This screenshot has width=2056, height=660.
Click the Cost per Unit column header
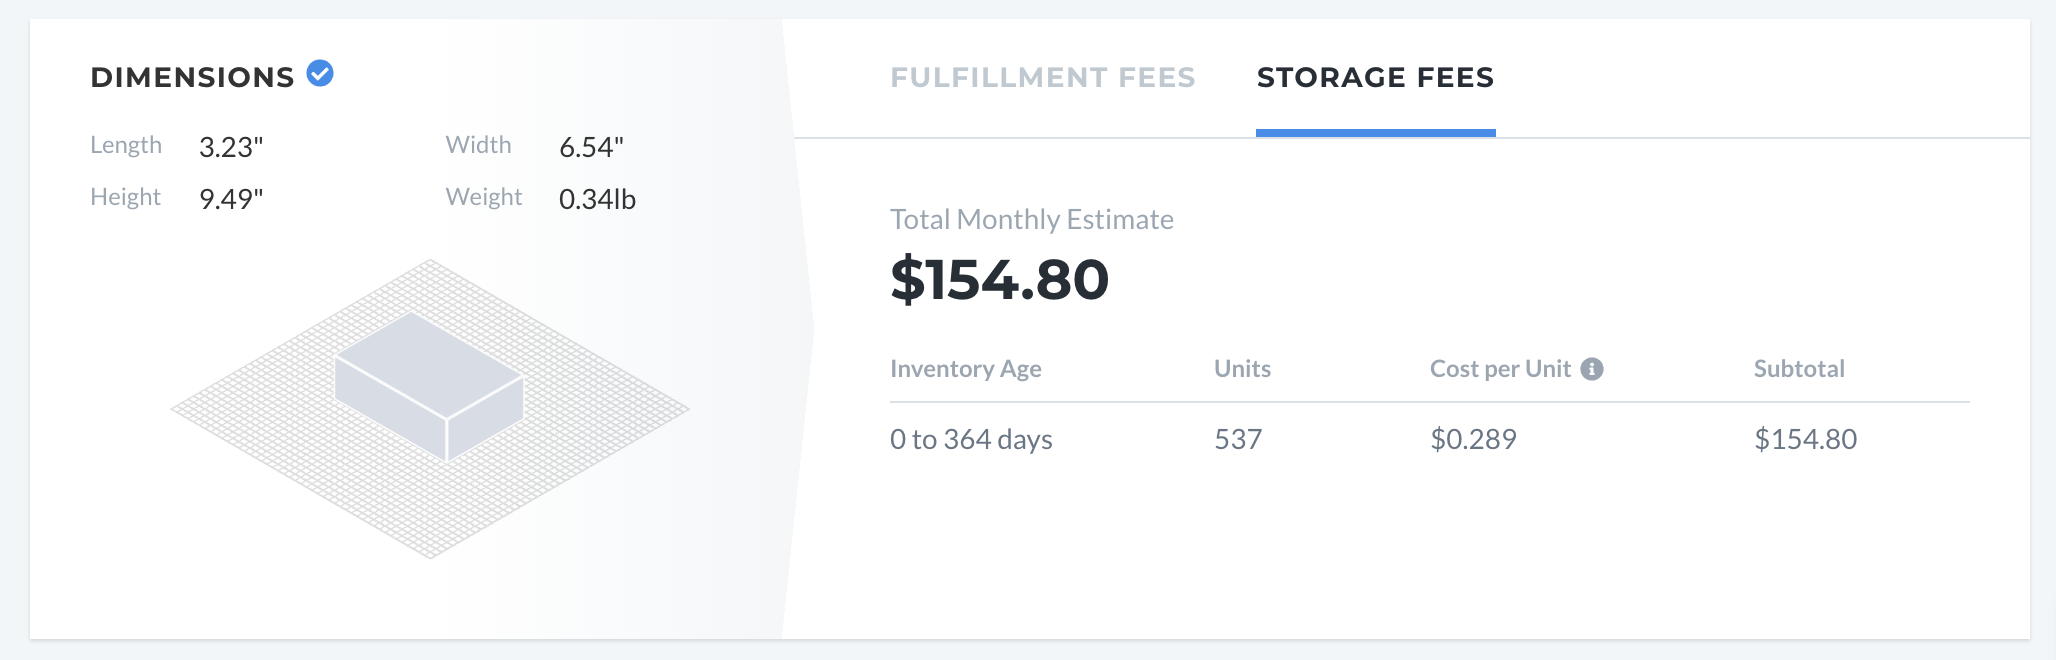click(1500, 369)
